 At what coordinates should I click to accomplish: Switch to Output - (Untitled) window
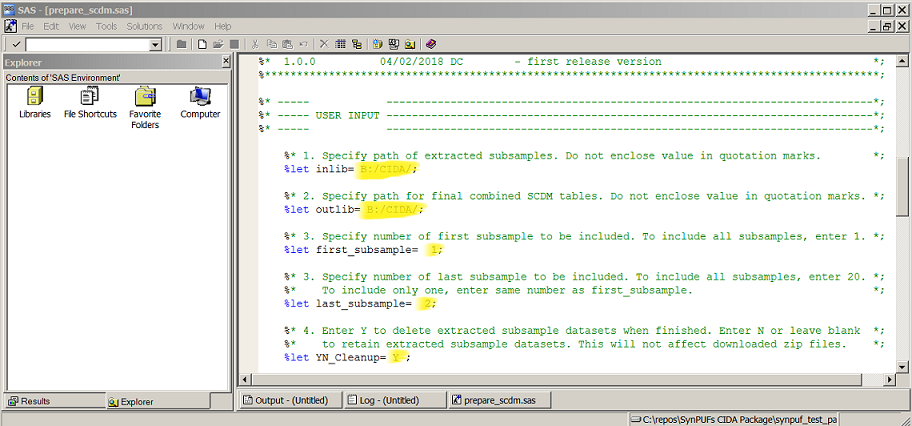point(287,400)
